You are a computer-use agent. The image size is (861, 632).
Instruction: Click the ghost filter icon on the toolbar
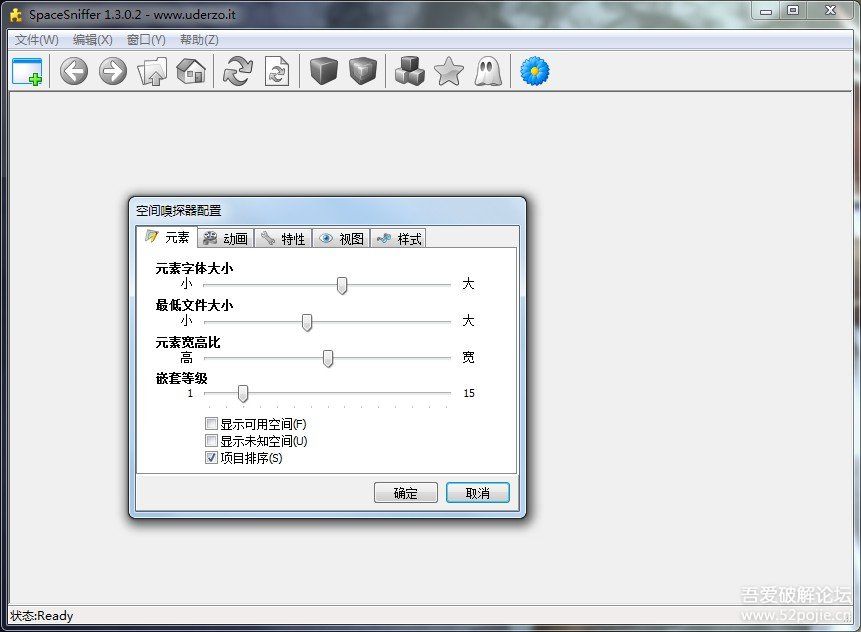coord(488,71)
